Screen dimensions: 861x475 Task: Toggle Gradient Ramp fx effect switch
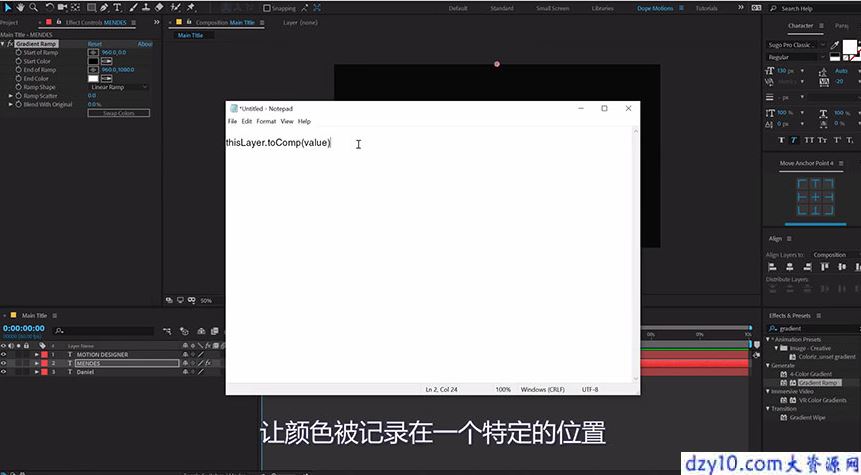click(10, 43)
